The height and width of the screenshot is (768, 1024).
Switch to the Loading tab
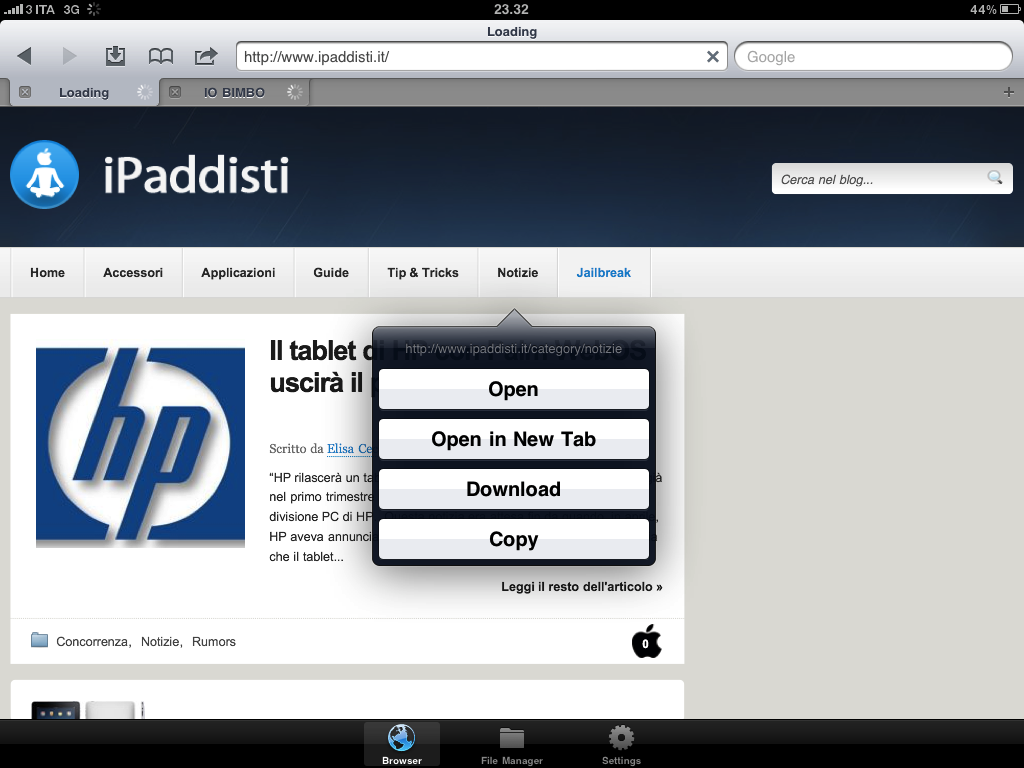[x=84, y=93]
